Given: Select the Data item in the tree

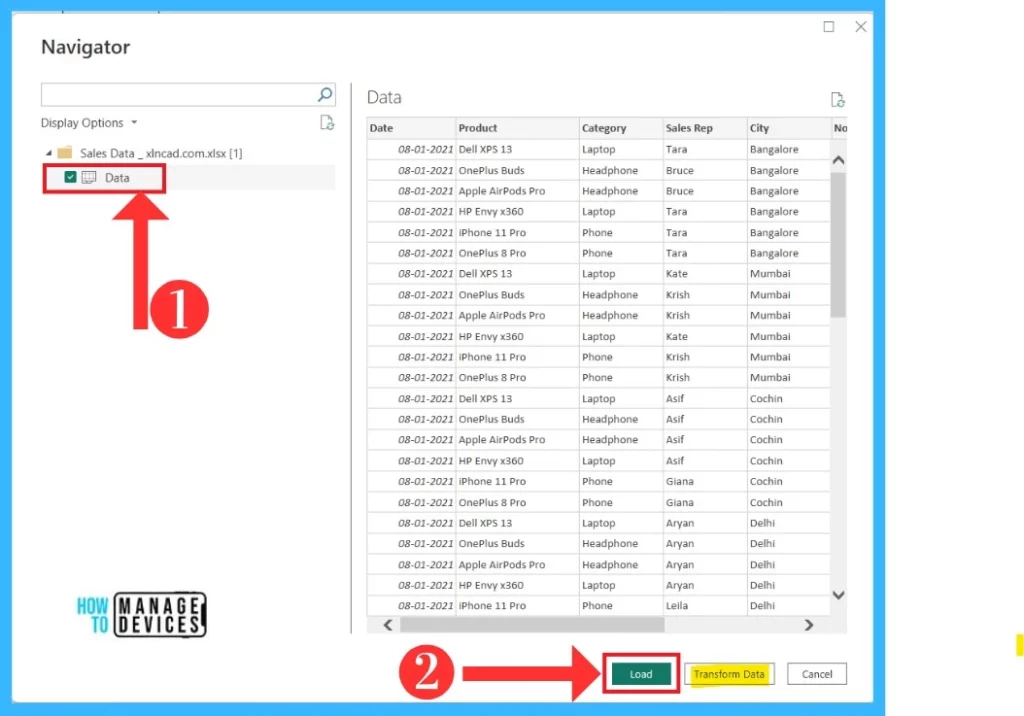Looking at the screenshot, I should coord(117,178).
